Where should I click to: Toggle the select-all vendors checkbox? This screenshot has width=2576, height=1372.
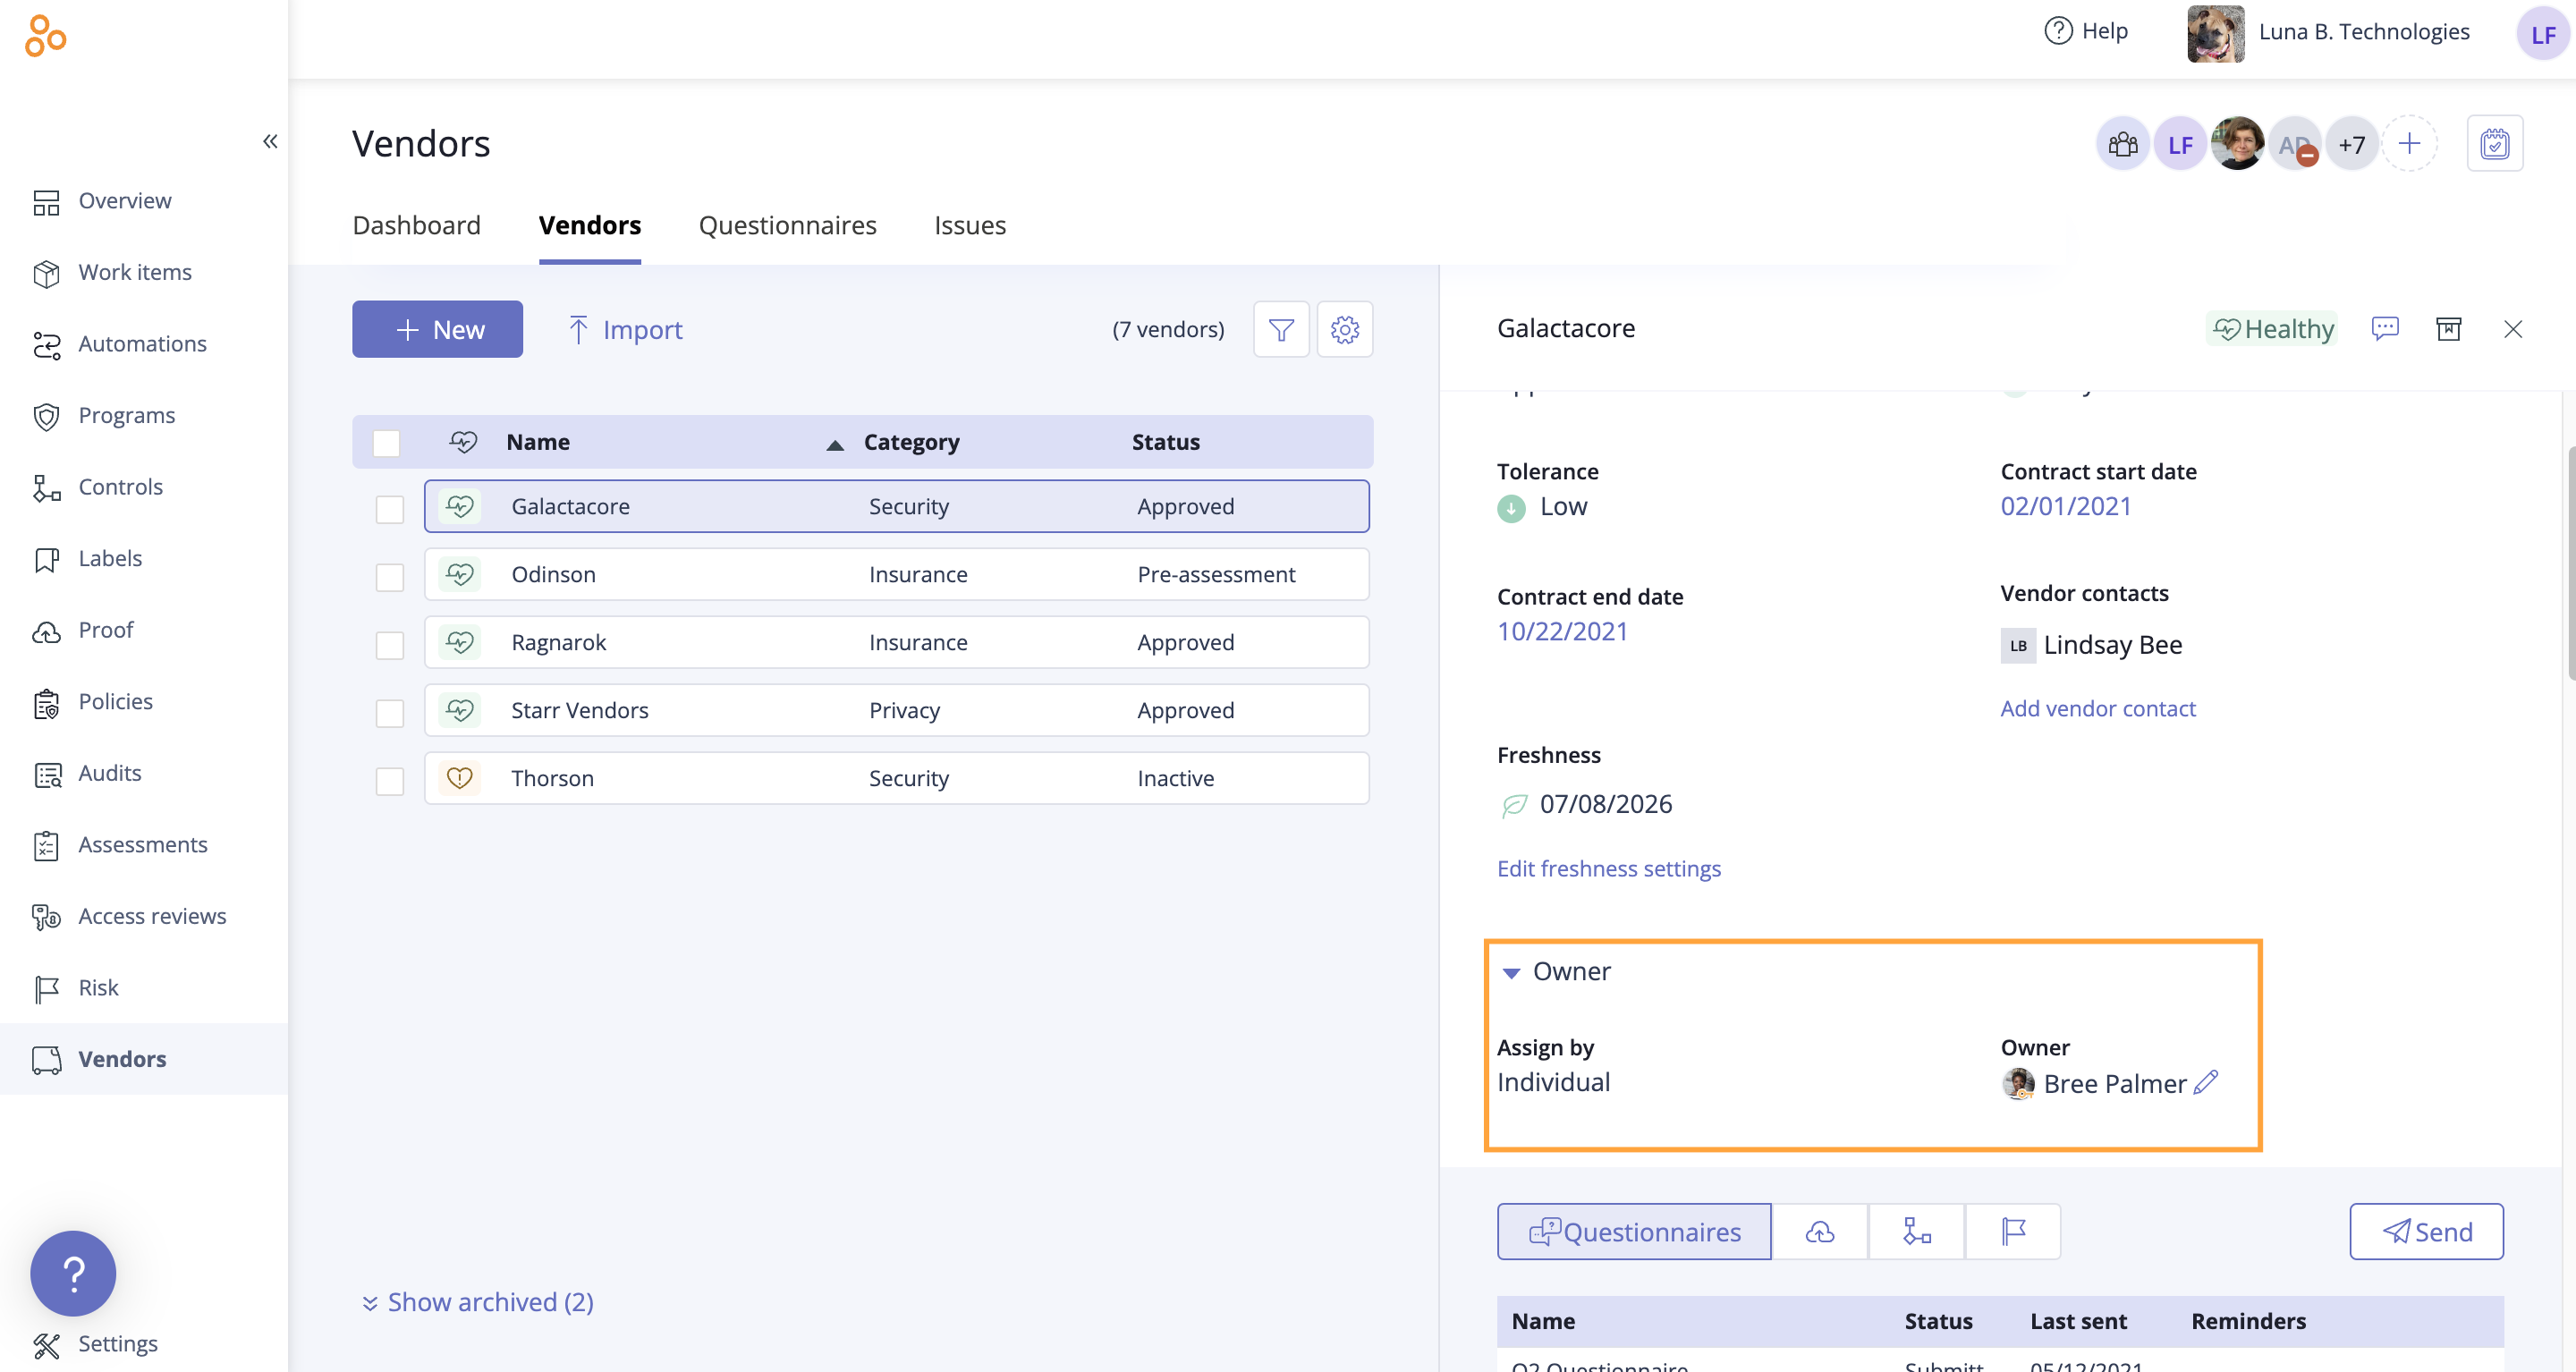[x=386, y=443]
